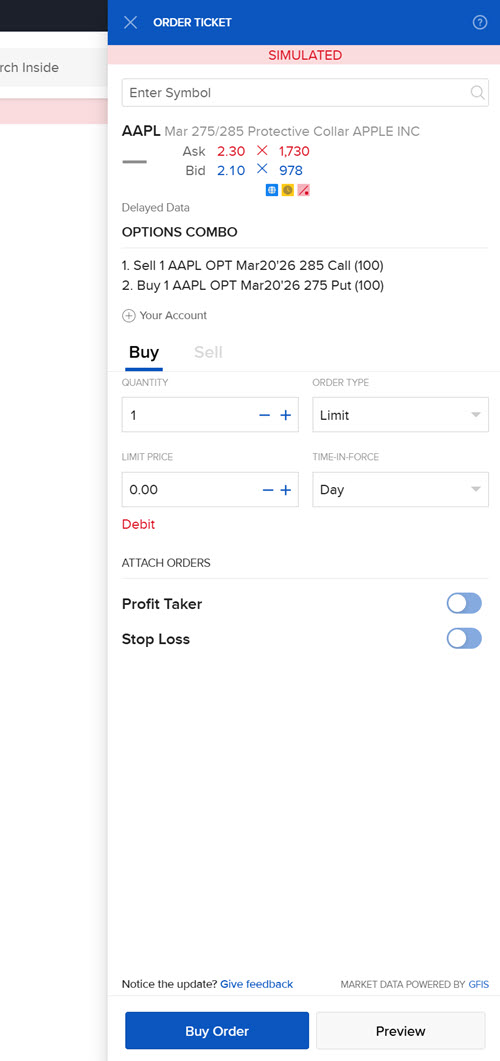500x1061 pixels.
Task: Decrease limit price with the minus button
Action: click(268, 490)
